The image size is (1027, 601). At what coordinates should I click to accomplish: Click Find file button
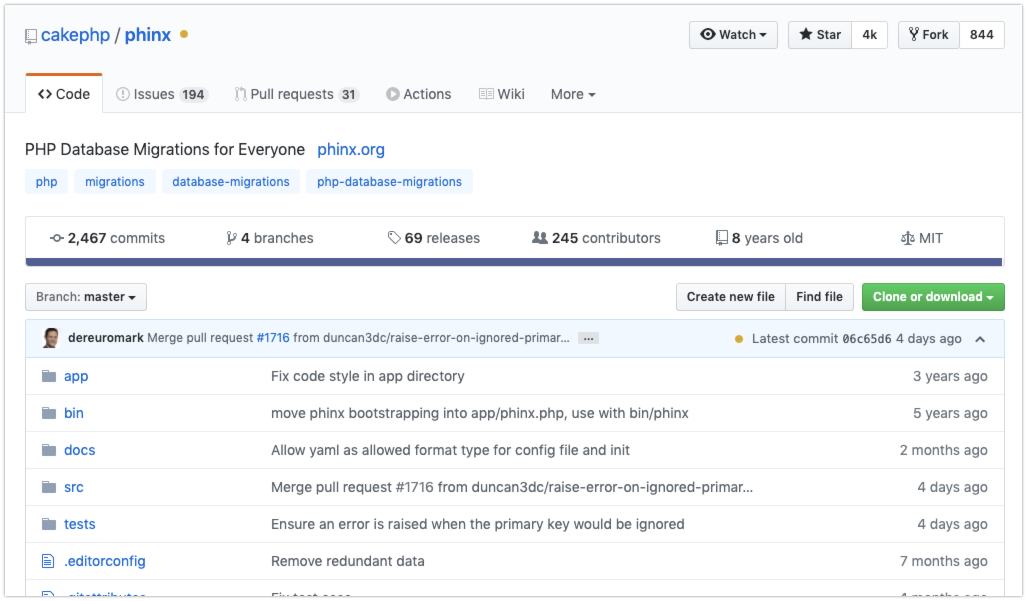point(819,297)
